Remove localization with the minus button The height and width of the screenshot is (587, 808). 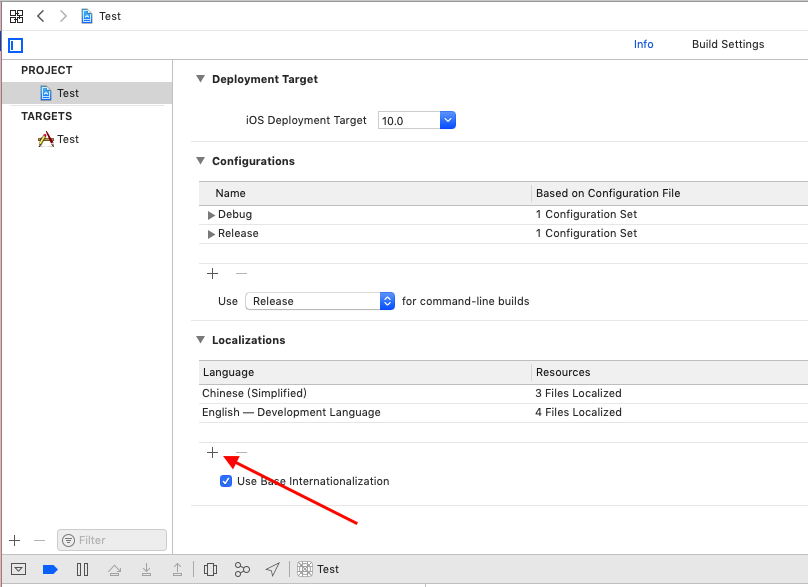tap(241, 452)
